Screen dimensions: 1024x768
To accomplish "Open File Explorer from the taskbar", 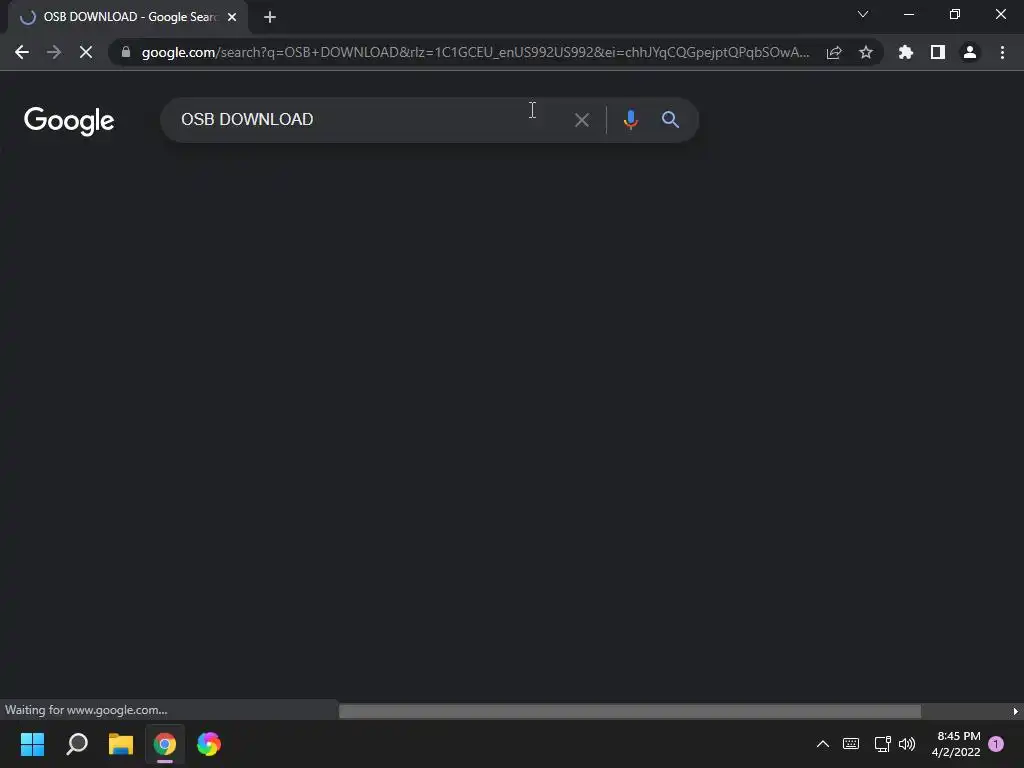I will point(121,744).
